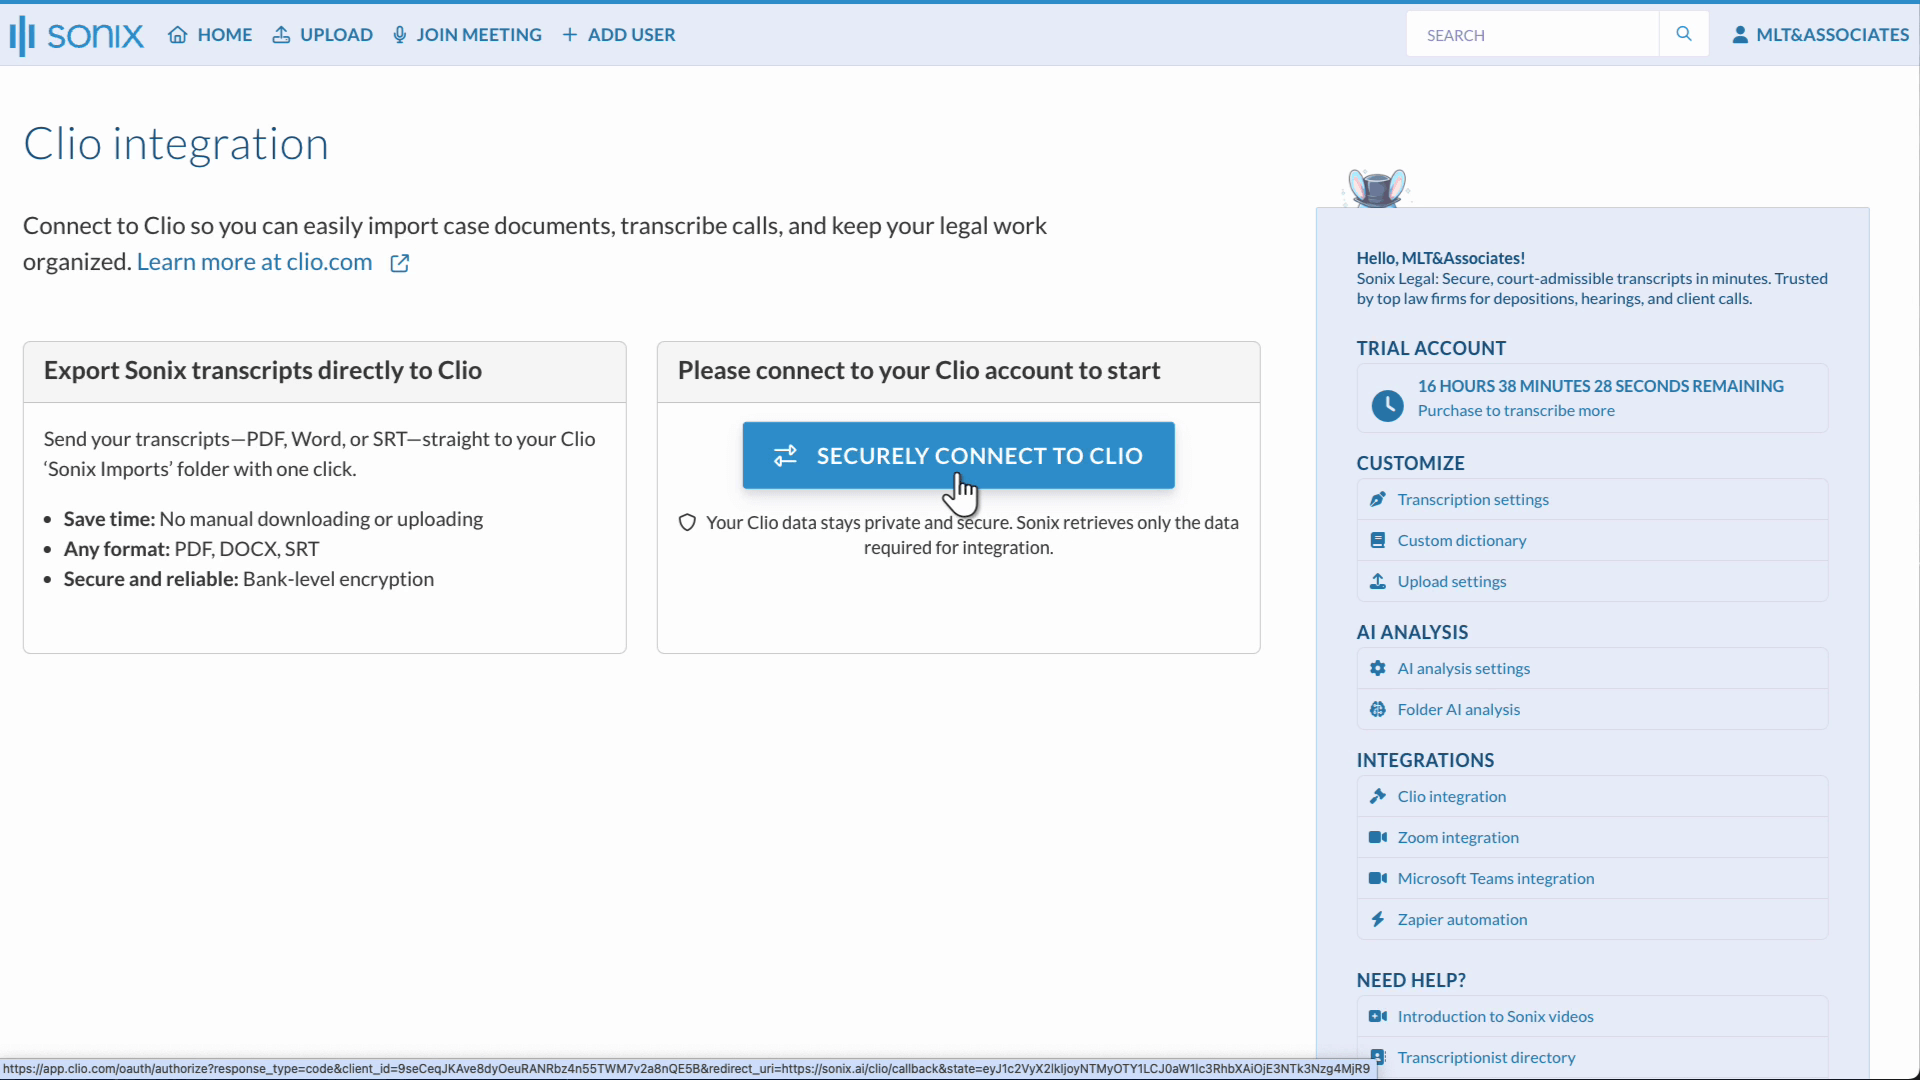The image size is (1920, 1080).
Task: Focus the Search input field
Action: (1530, 35)
